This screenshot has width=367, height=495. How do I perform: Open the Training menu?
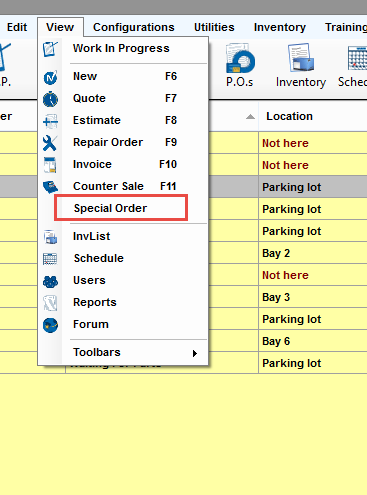pyautogui.click(x=345, y=27)
